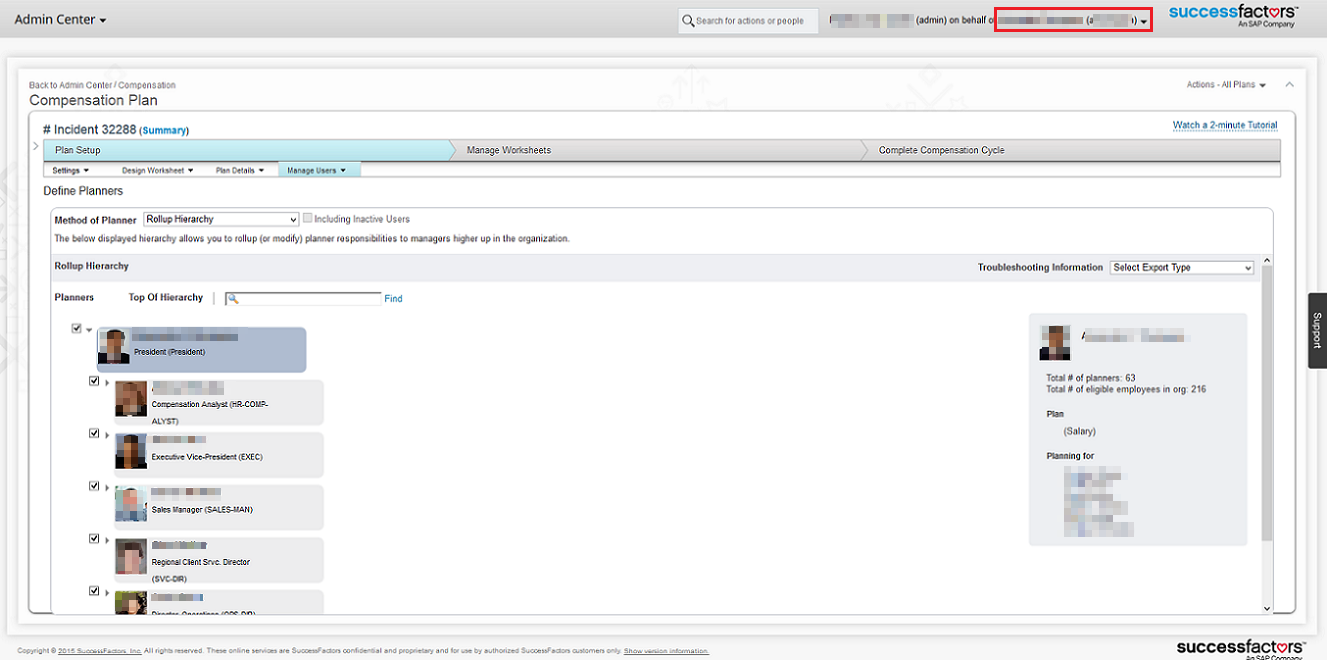Click the 'Define Planners' heading
The width and height of the screenshot is (1327, 660).
(83, 191)
